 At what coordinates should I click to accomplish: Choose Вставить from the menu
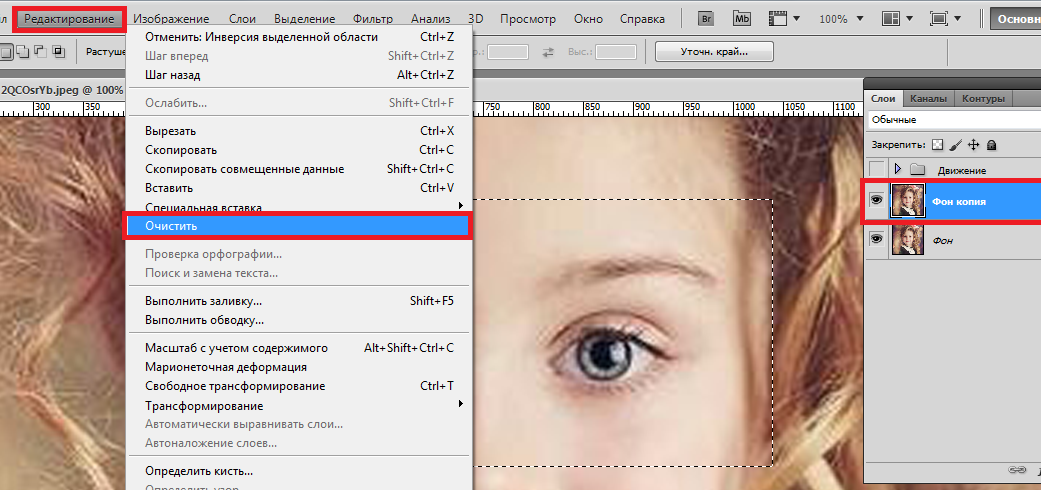(x=299, y=188)
